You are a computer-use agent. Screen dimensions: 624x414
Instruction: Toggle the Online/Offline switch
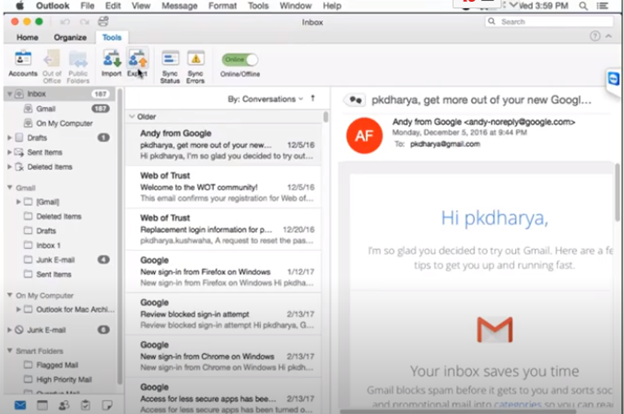click(240, 60)
